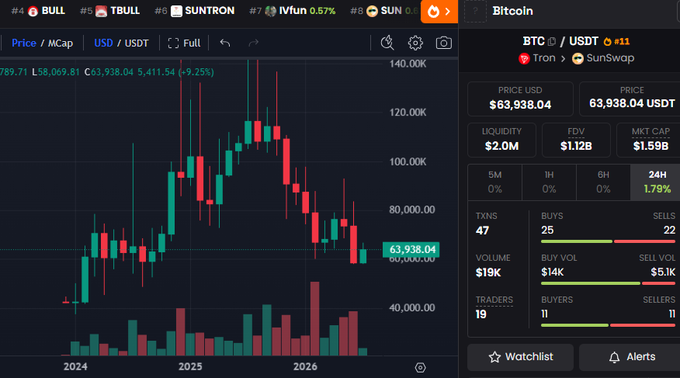Click the BTC / USDT pair title
Screen dimensions: 680x378
[560, 42]
